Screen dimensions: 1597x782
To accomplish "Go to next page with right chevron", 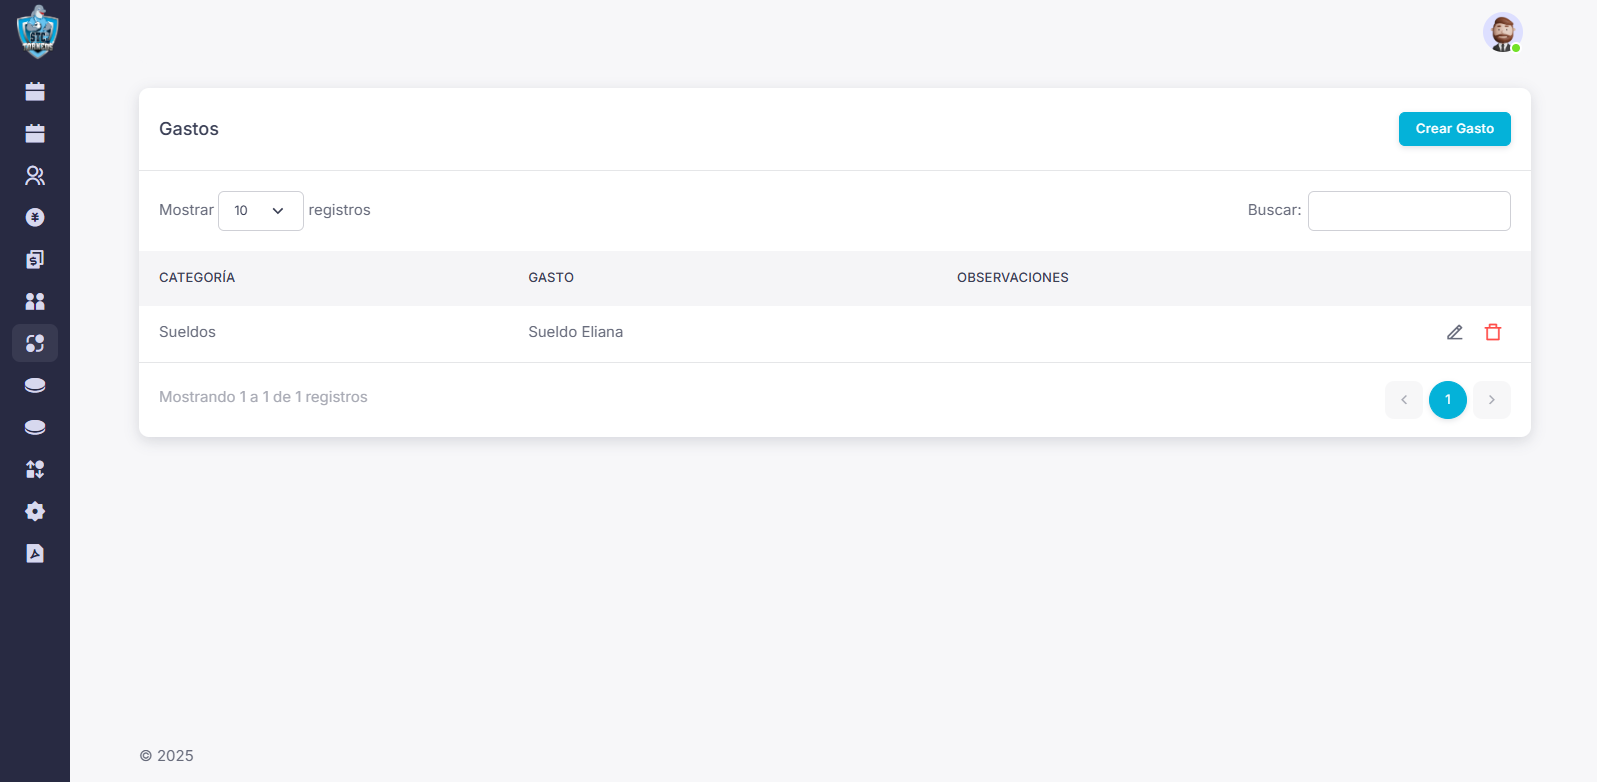I will click(1491, 400).
